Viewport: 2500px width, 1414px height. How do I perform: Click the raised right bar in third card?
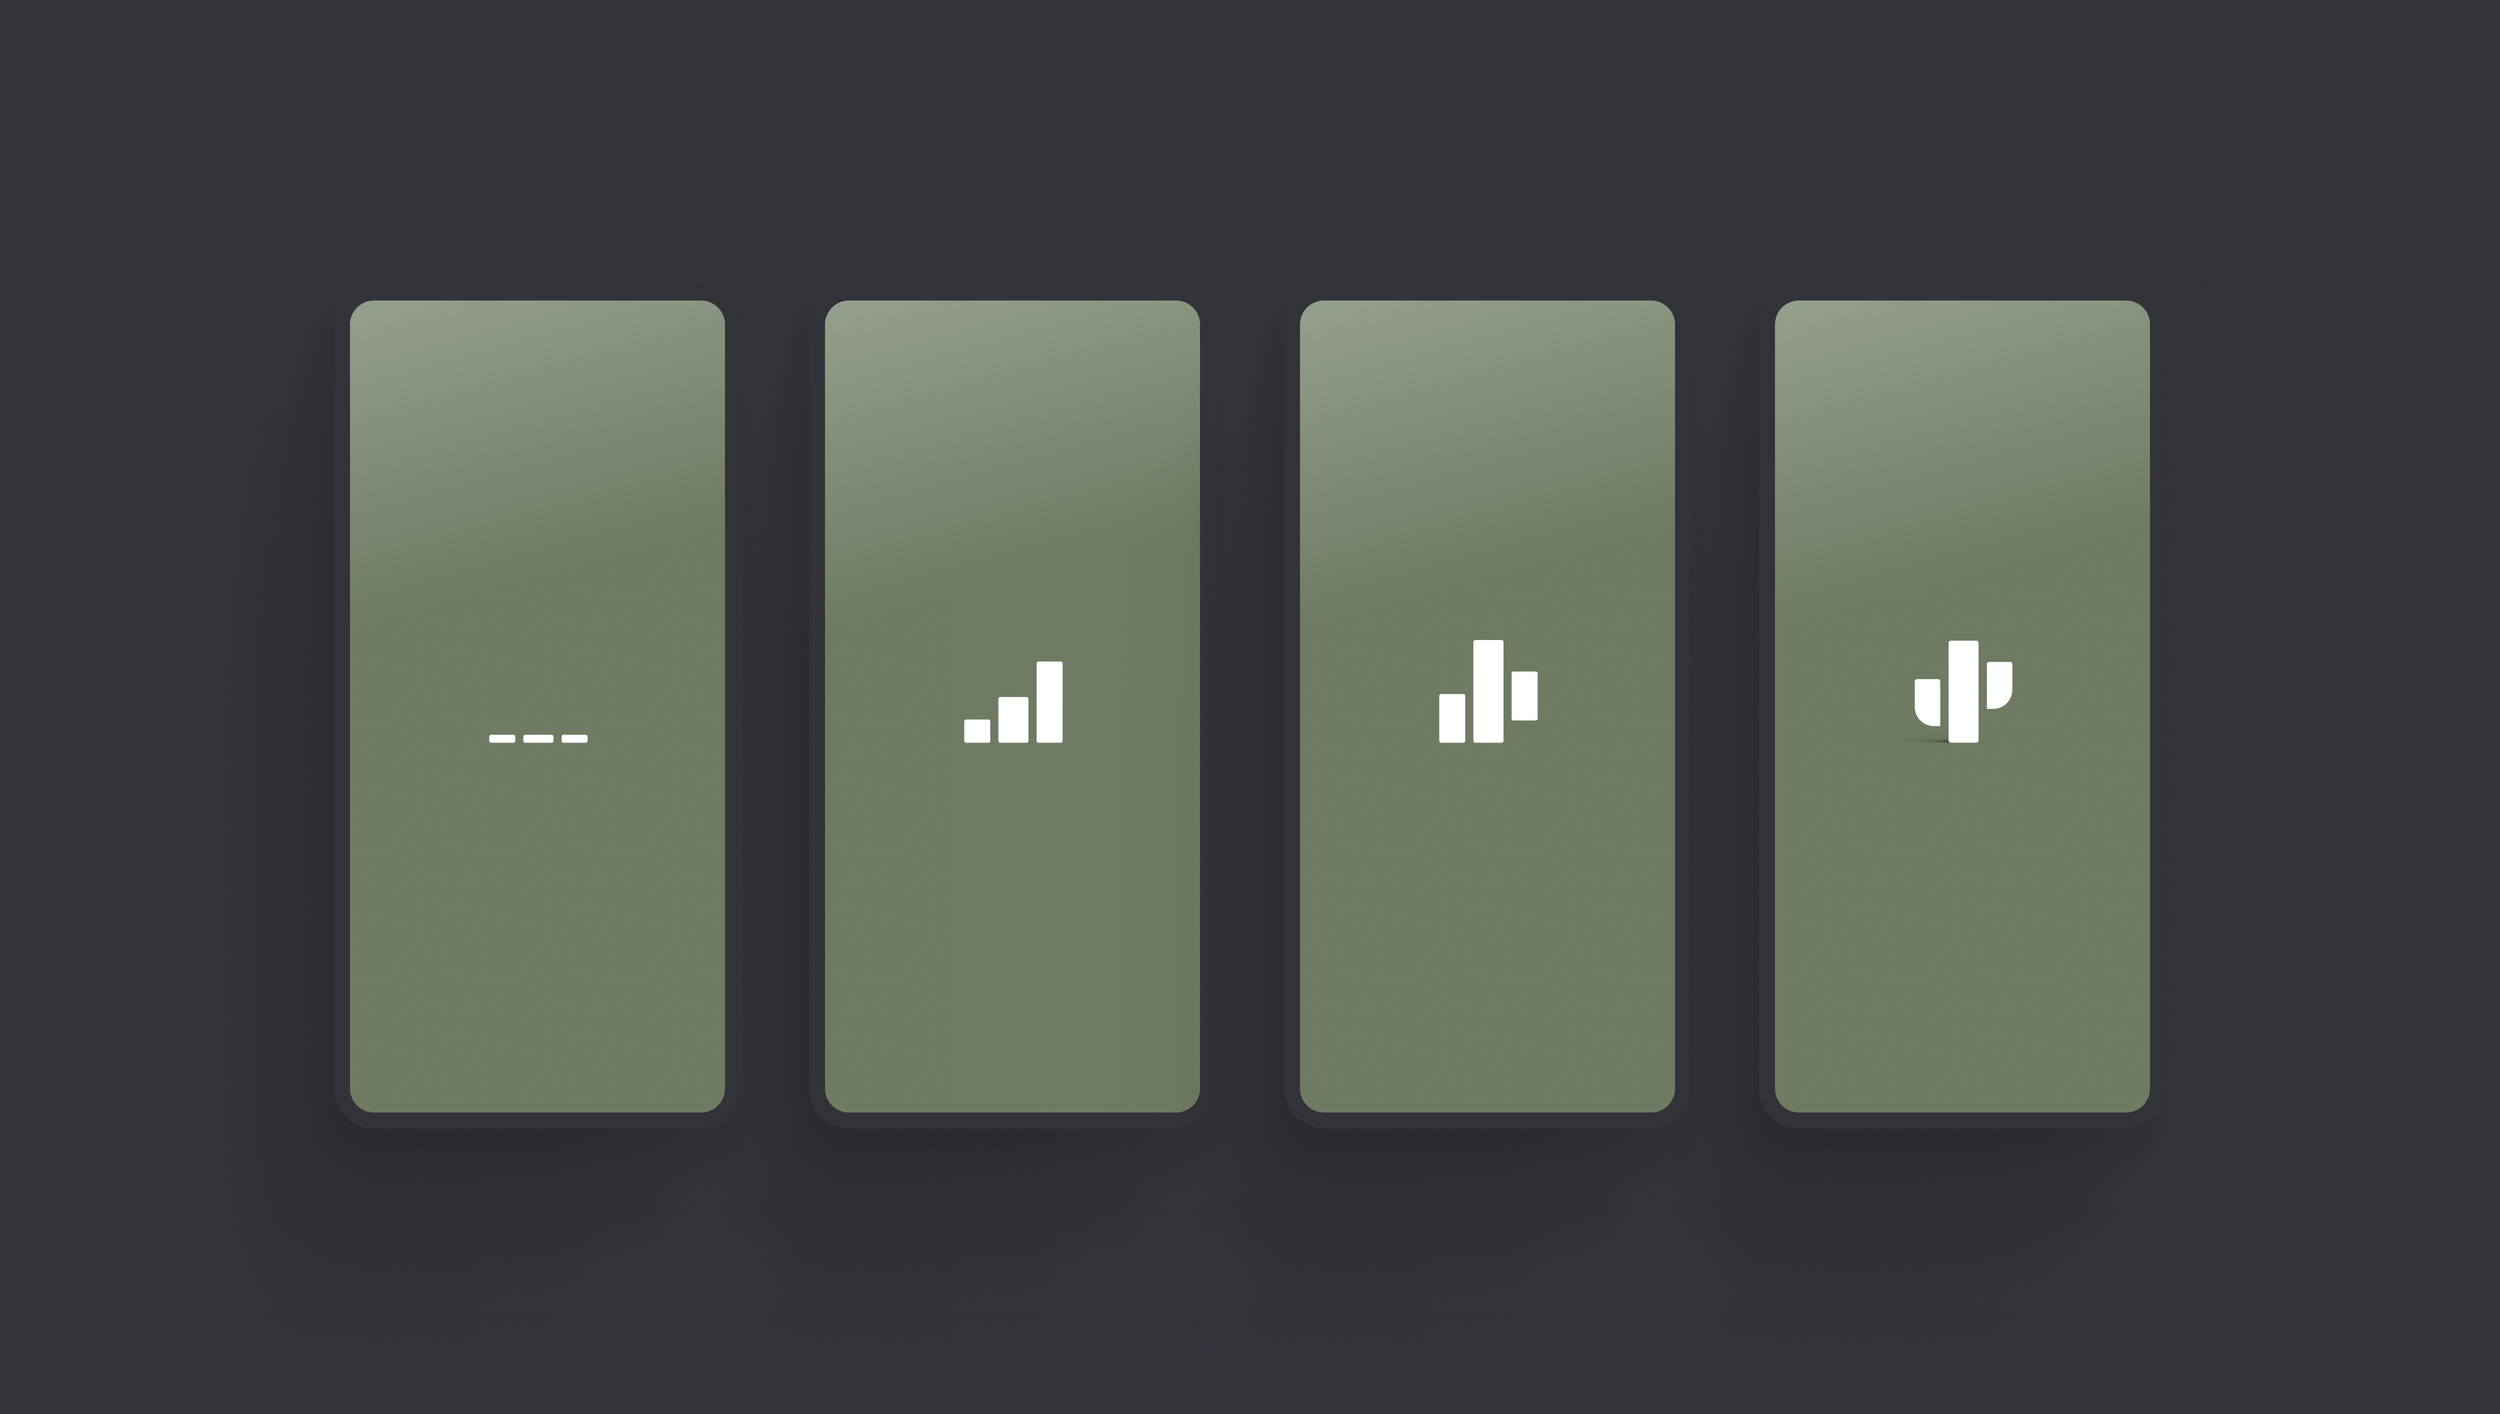[1525, 696]
